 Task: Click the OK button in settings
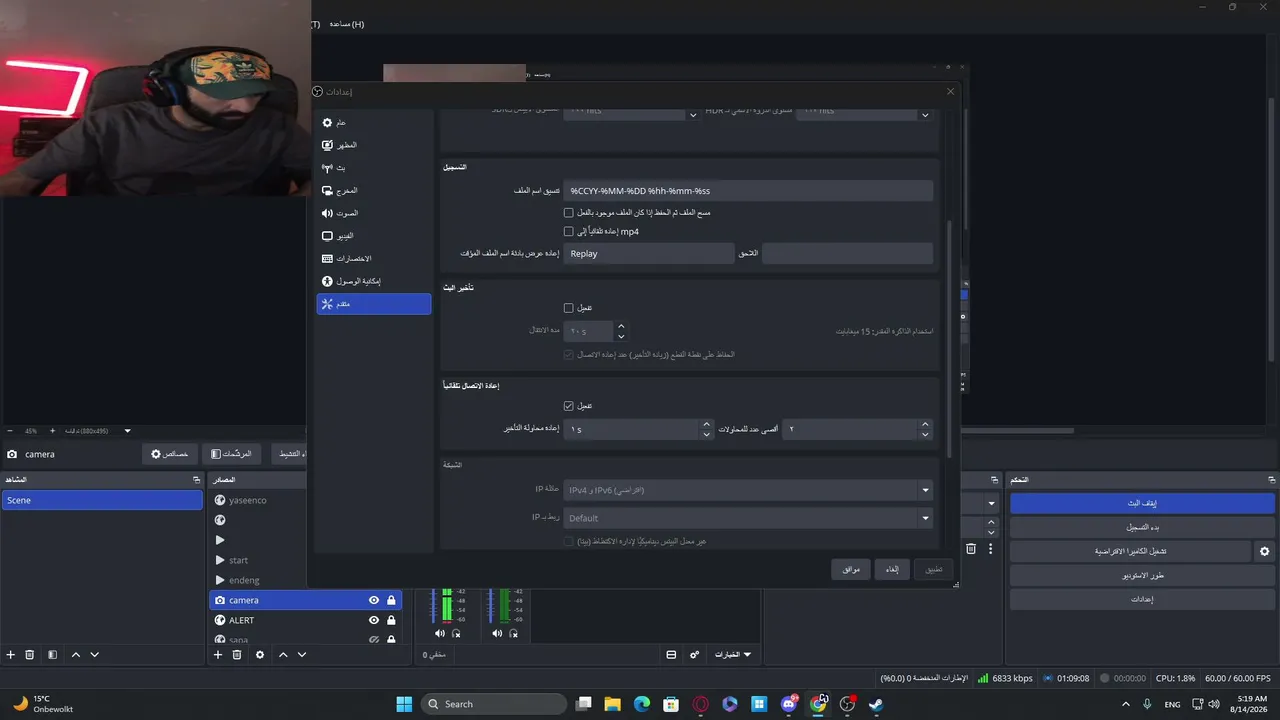[851, 569]
